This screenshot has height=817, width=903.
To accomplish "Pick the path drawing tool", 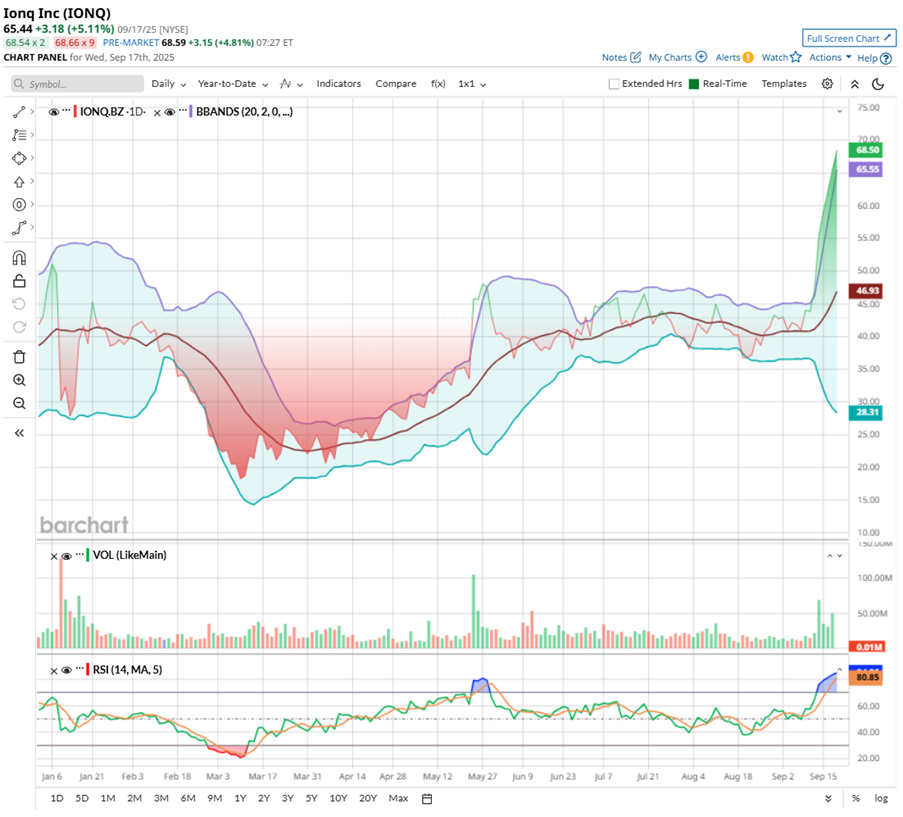I will click(19, 228).
